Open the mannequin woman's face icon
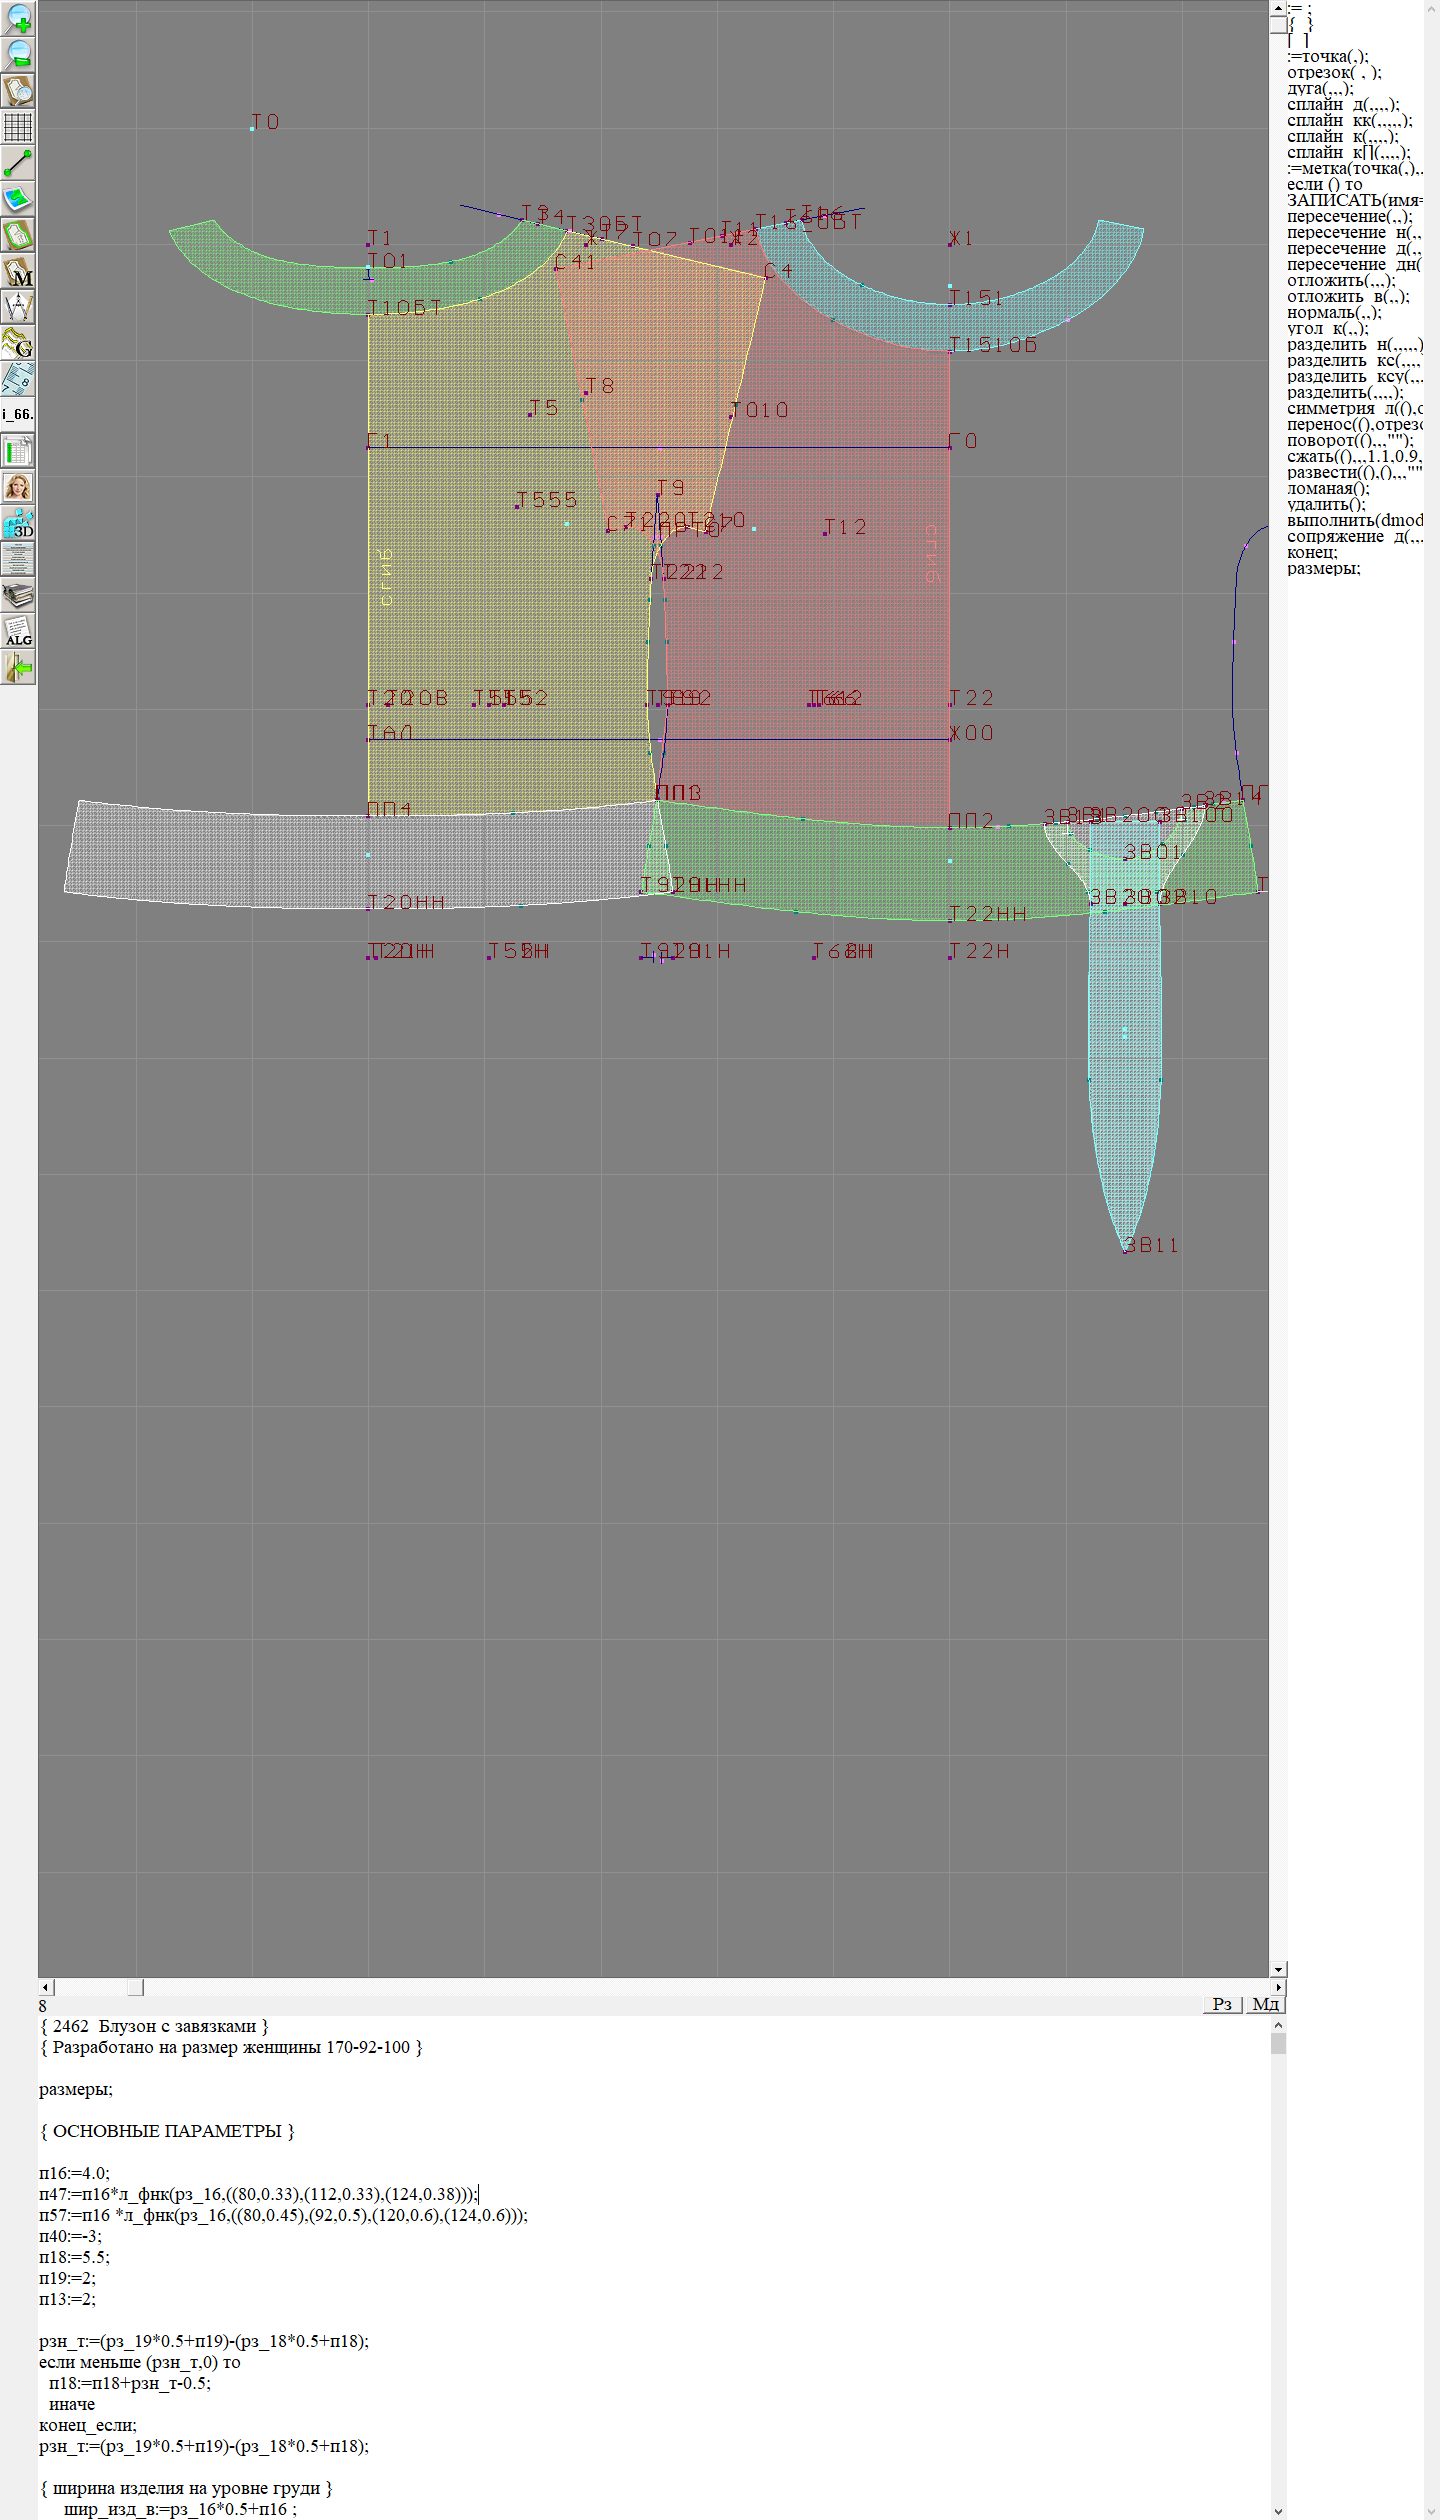Viewport: 1440px width, 2520px height. pos(18,487)
